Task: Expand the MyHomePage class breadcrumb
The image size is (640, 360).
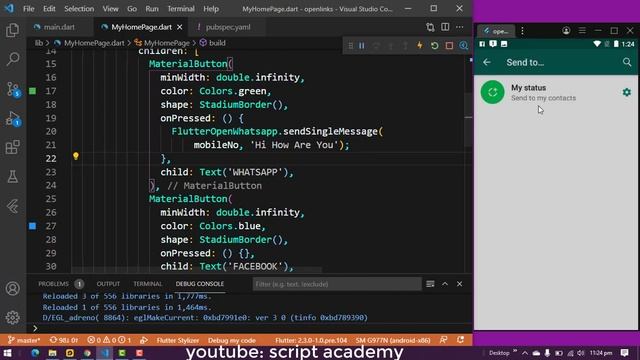Action: 167,43
